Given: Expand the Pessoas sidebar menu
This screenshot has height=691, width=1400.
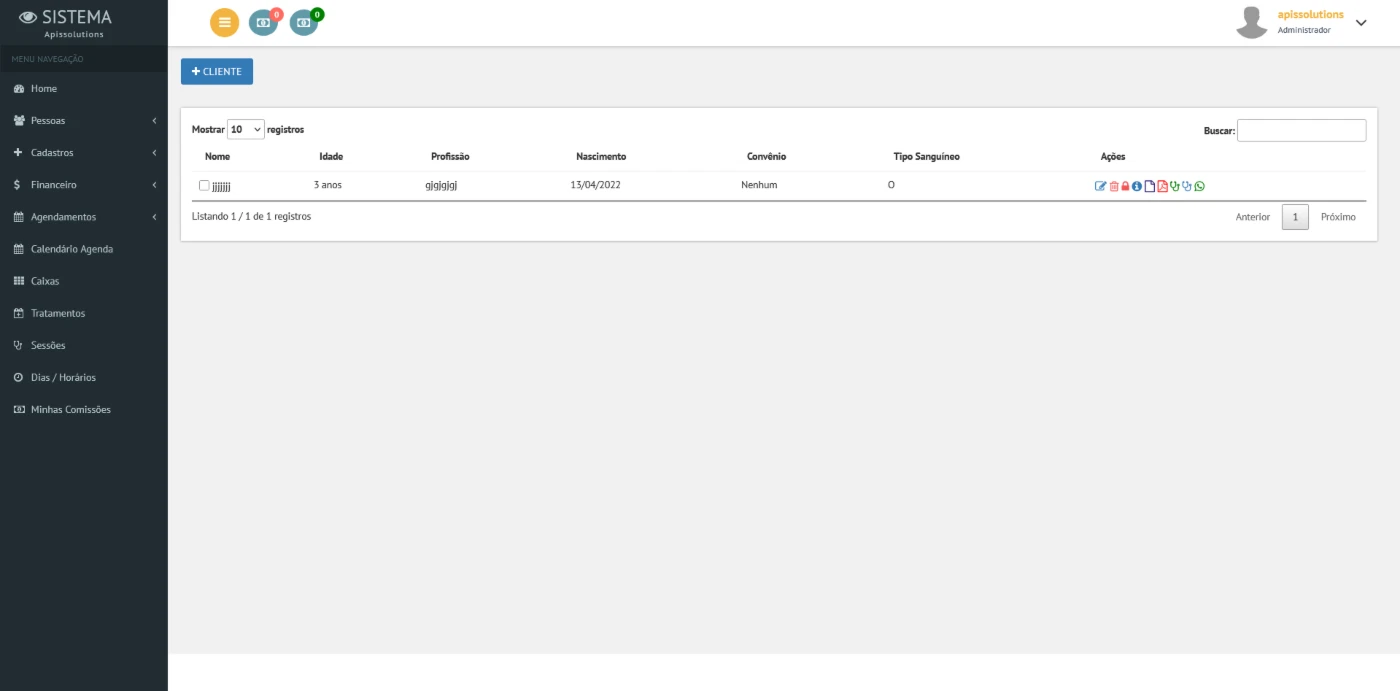Looking at the screenshot, I should tap(84, 121).
